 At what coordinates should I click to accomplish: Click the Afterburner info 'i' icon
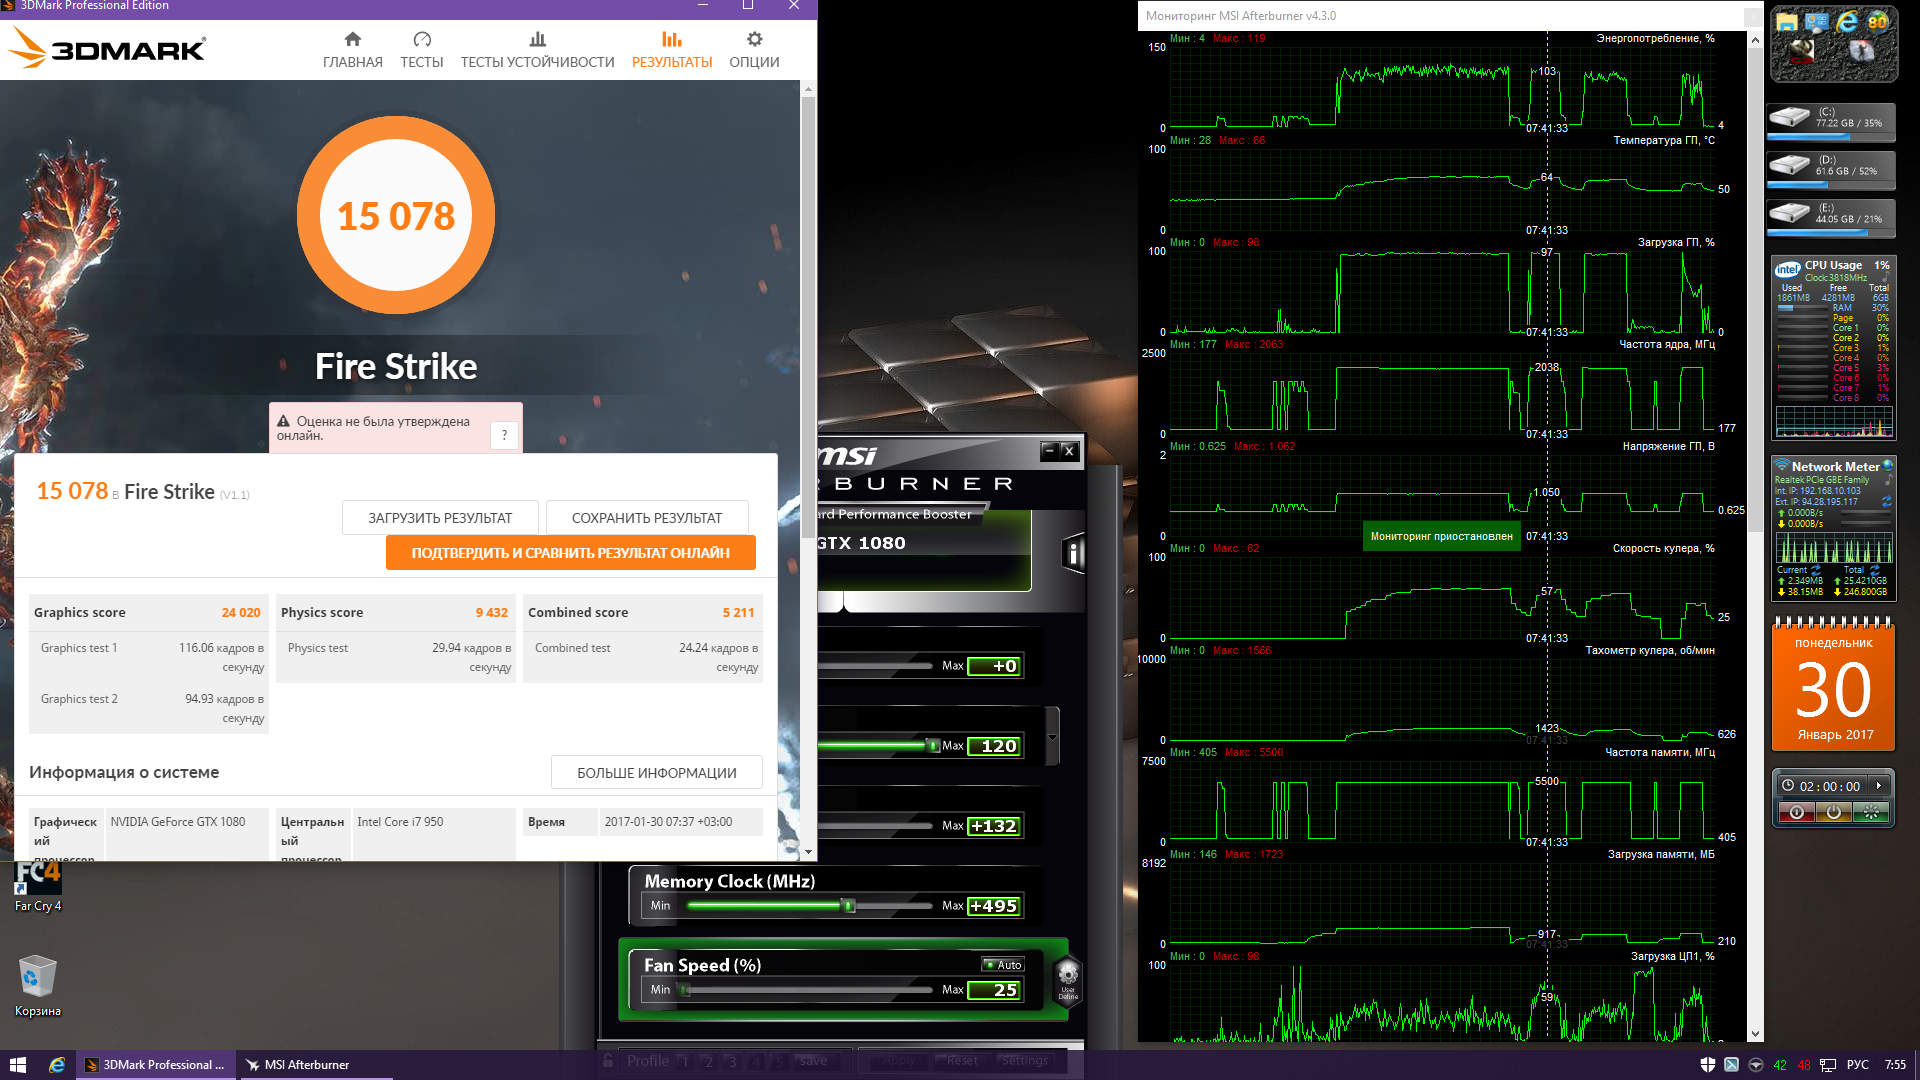[1074, 553]
